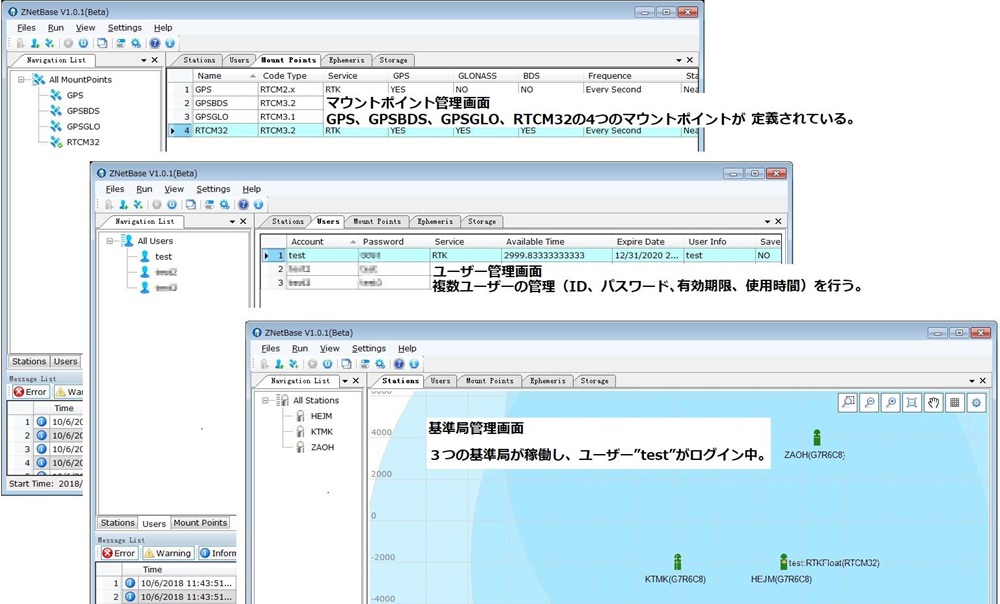Switch to Ephemeris tab in bottom window

(548, 381)
